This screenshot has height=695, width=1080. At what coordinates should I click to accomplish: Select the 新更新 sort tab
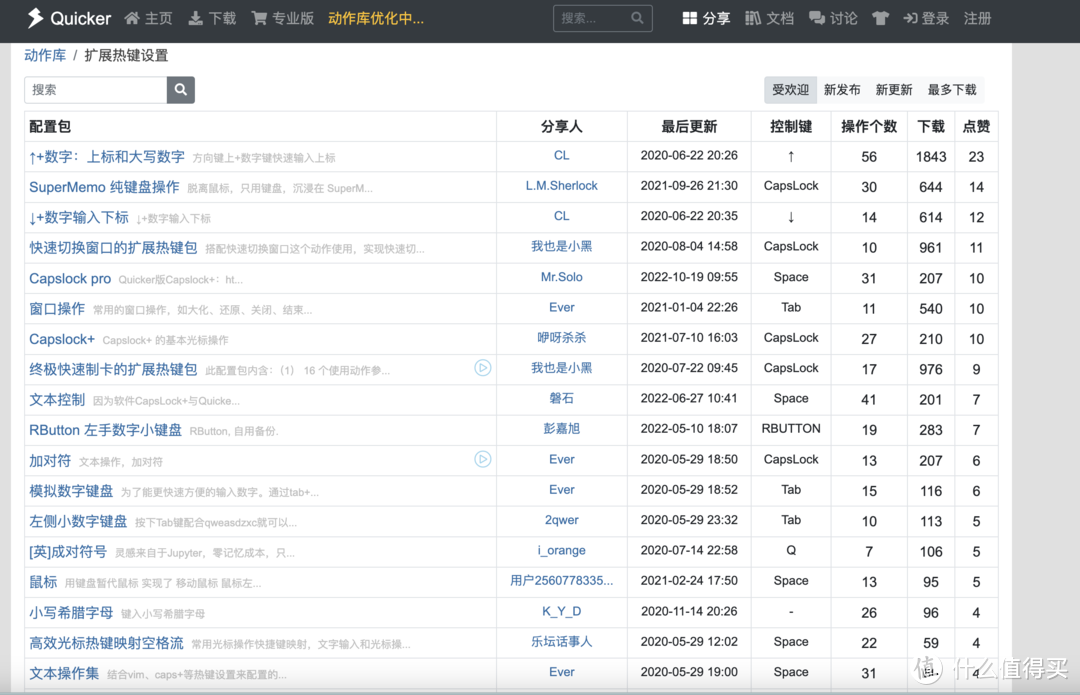(x=893, y=90)
